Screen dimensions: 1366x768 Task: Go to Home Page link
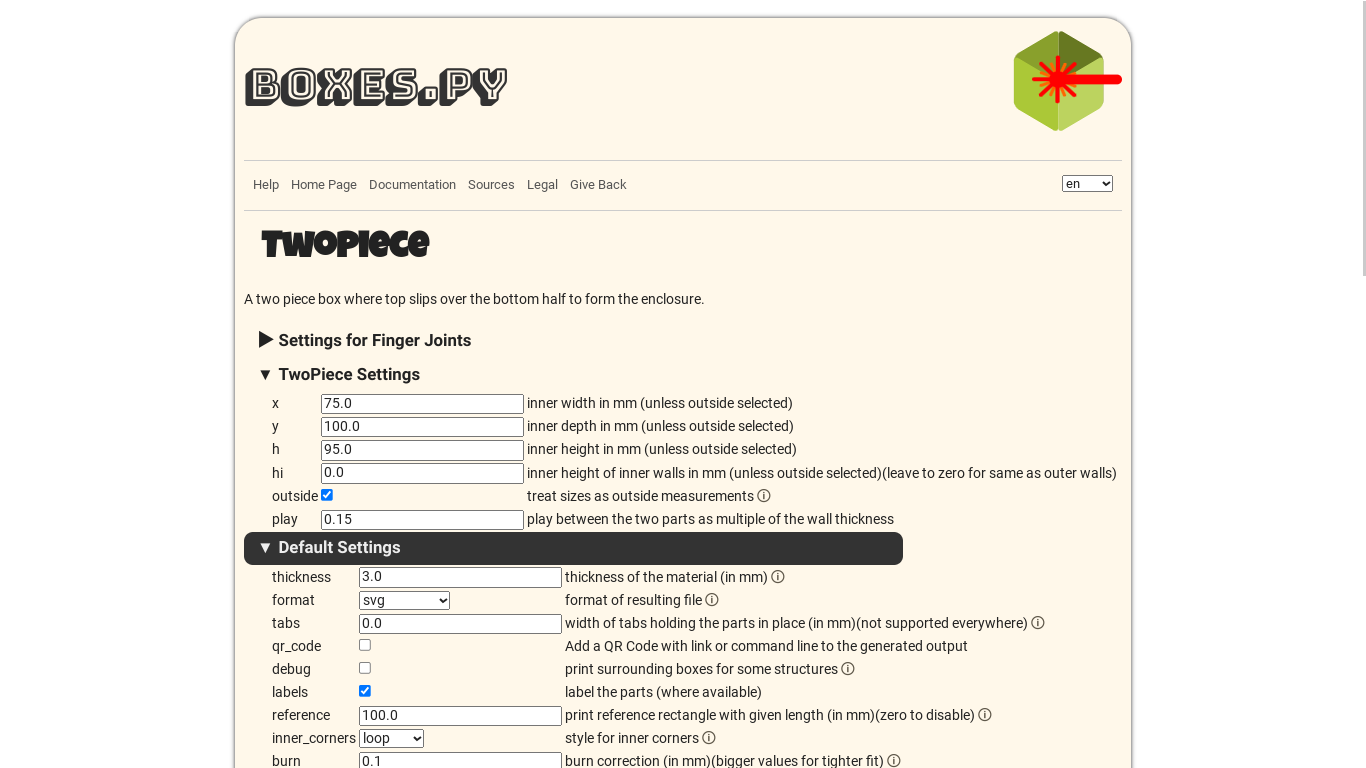324,185
